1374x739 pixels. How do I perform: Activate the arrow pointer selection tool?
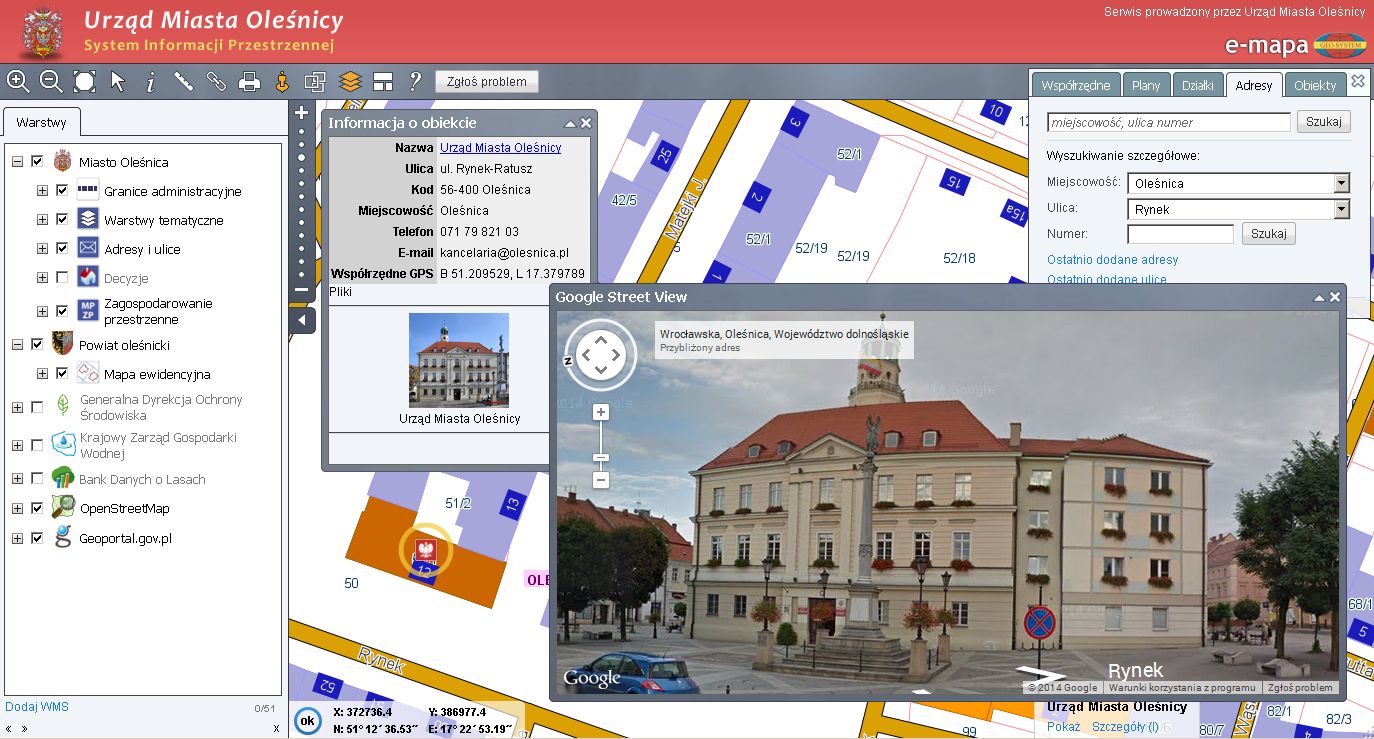coord(118,81)
